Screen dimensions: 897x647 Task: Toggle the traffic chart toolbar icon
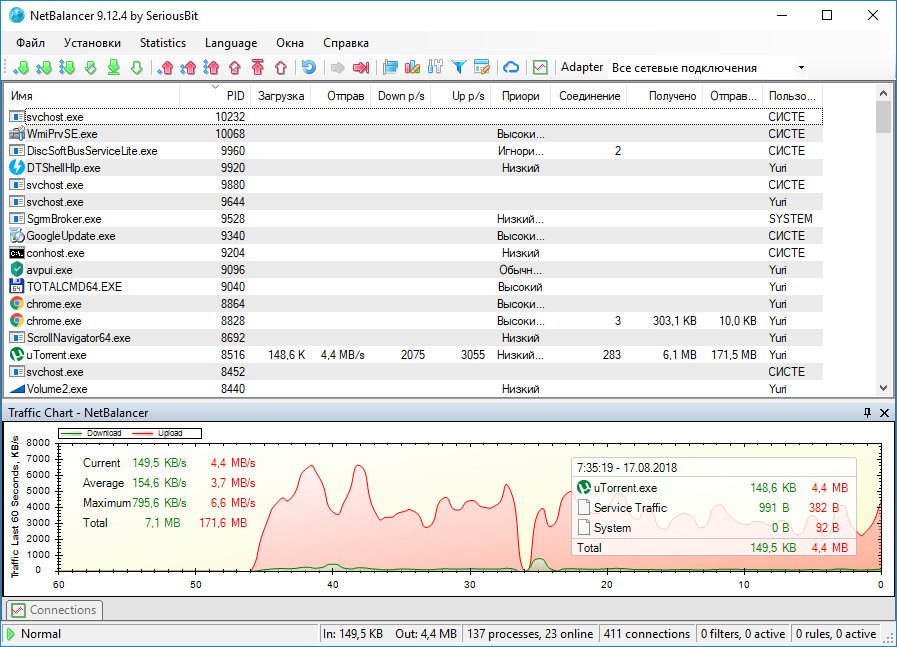[x=540, y=68]
